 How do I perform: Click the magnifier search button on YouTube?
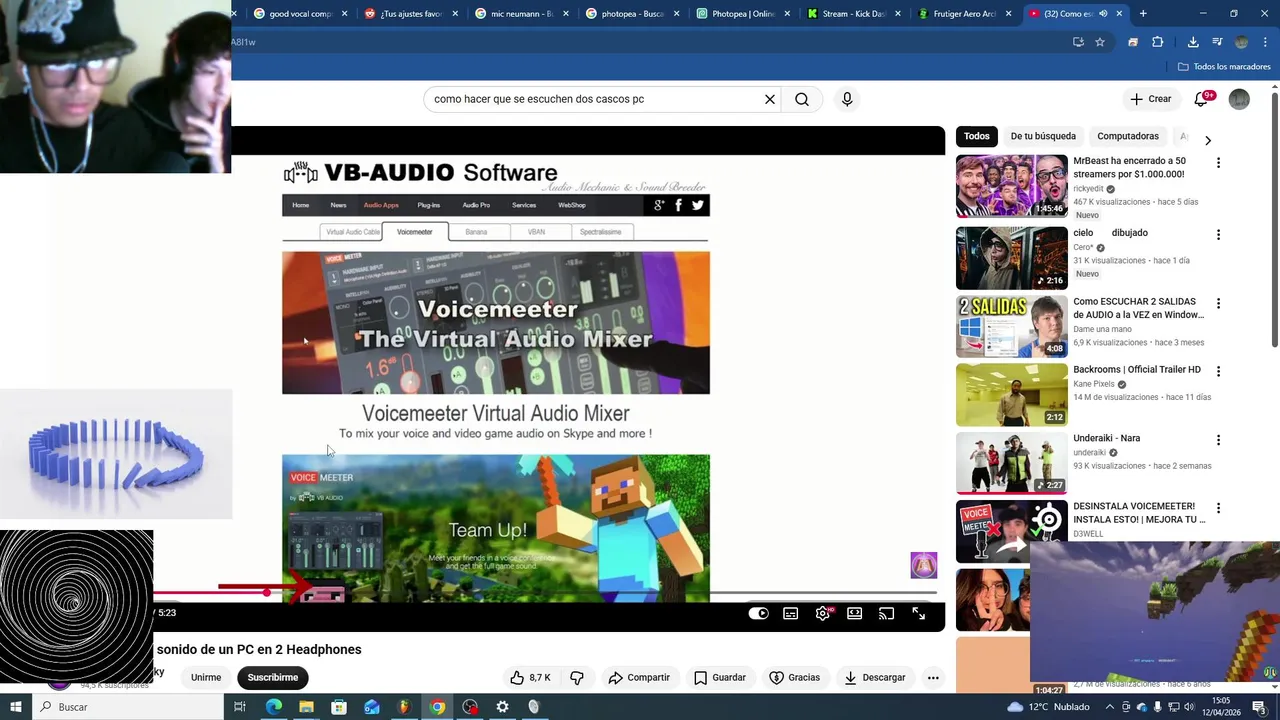pyautogui.click(x=802, y=99)
